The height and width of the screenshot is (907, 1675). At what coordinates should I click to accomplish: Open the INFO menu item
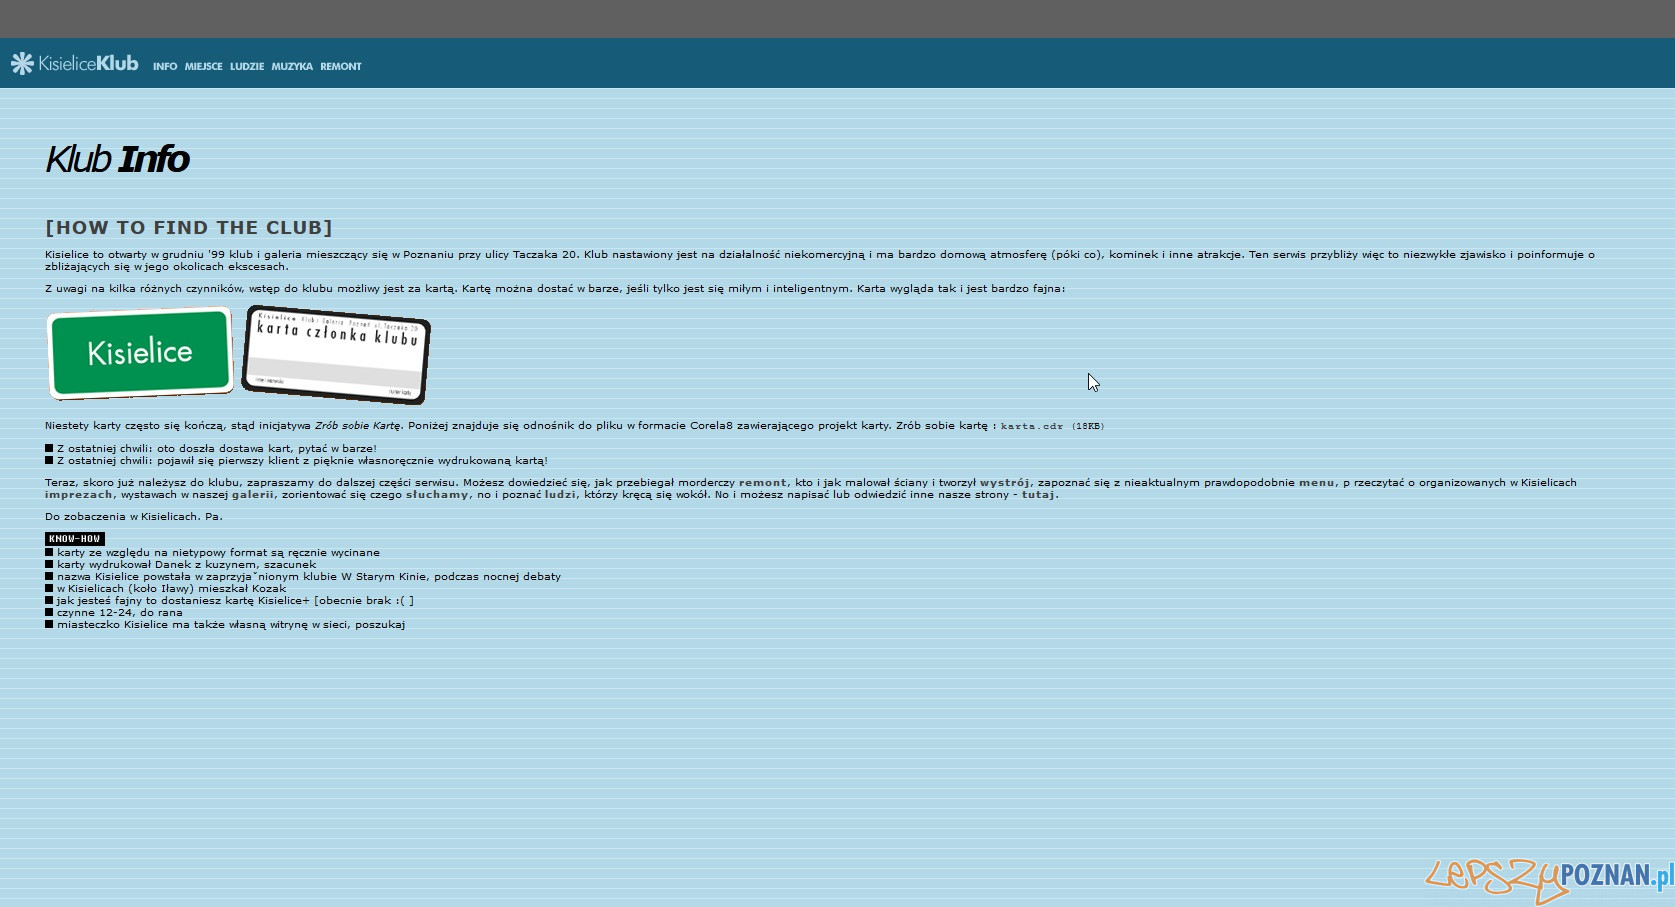165,66
